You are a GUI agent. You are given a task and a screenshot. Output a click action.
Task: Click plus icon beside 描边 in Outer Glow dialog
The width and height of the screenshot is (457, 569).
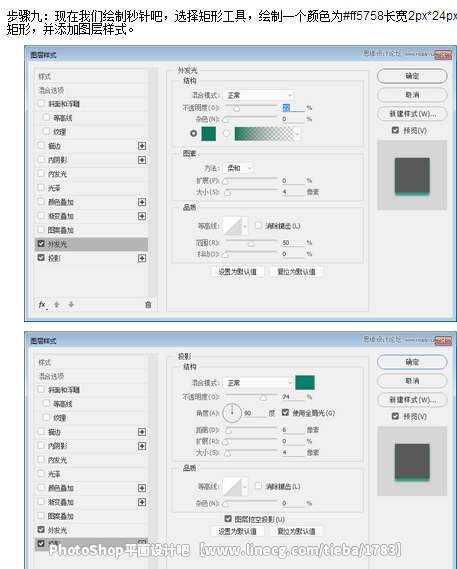pyautogui.click(x=142, y=146)
